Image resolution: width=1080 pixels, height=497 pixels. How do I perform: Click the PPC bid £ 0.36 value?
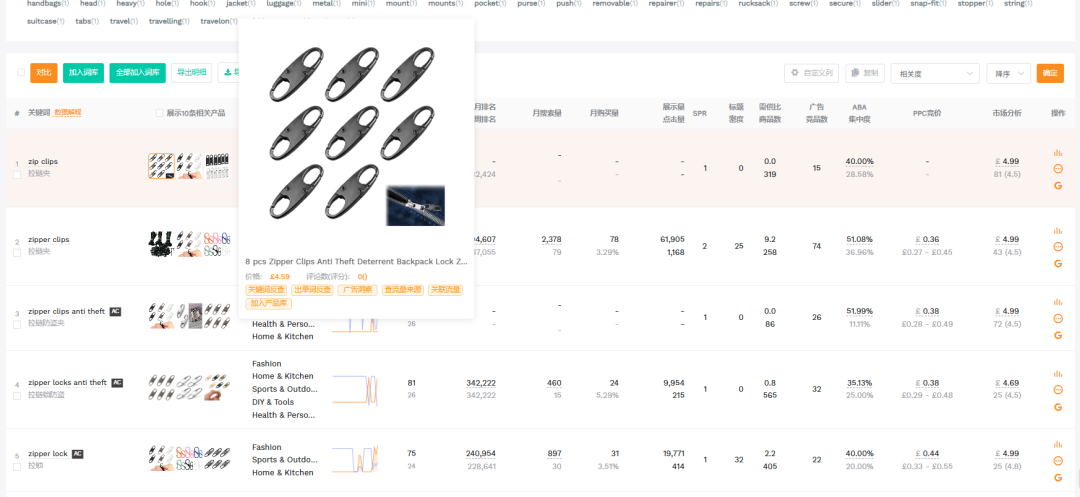tap(927, 240)
